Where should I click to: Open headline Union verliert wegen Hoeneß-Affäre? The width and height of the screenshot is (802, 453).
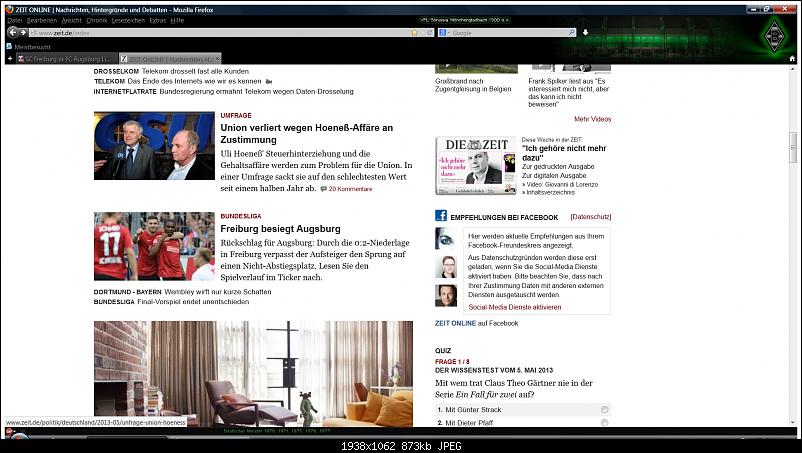click(306, 133)
